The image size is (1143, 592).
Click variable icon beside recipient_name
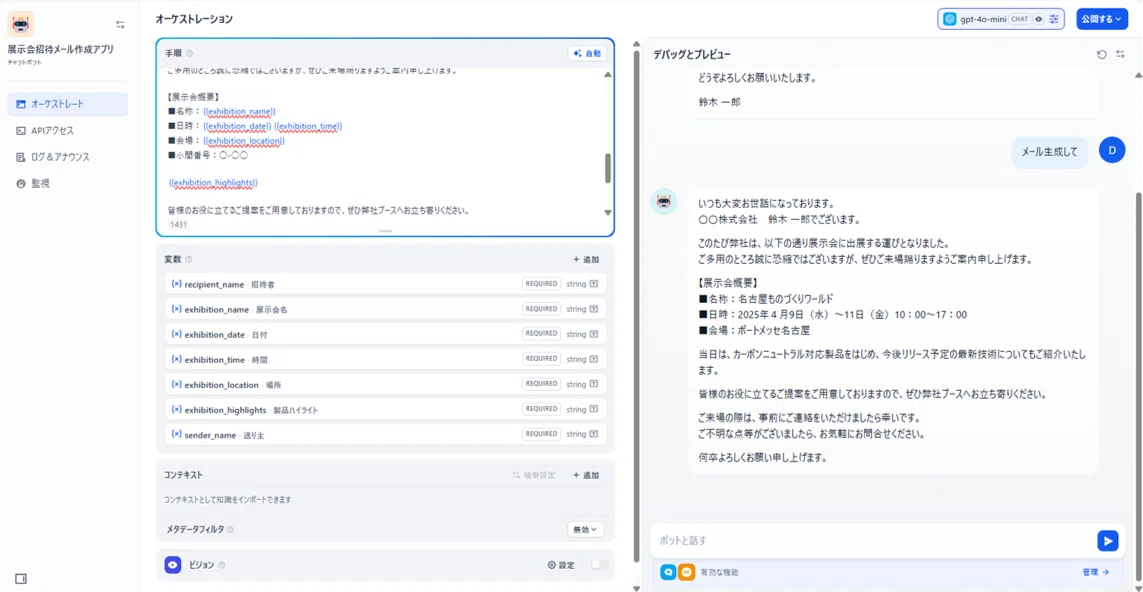176,284
